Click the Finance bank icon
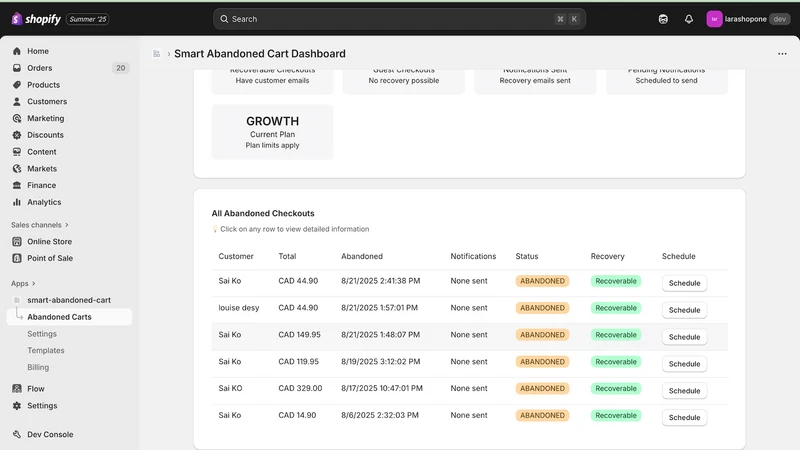This screenshot has width=800, height=450. tap(17, 185)
